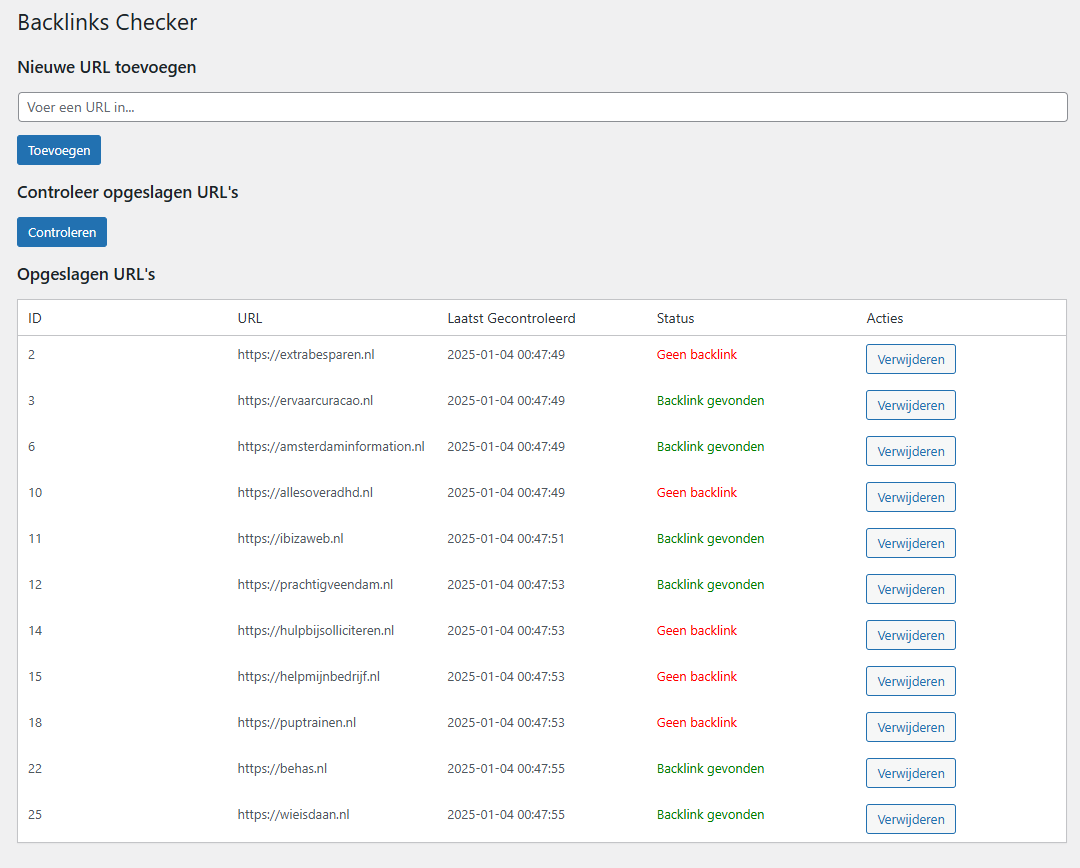Remove puptrainen.nl with Verwijderen

pos(911,727)
